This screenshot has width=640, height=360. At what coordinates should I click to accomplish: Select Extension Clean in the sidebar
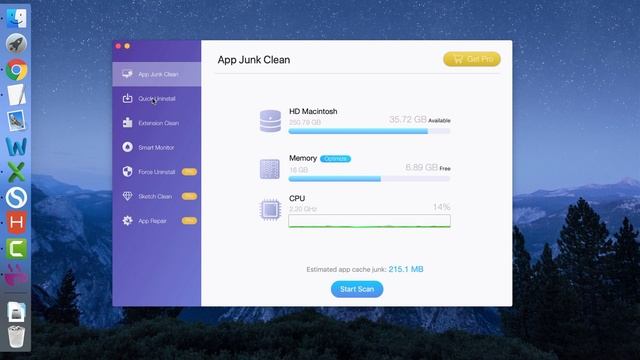(157, 123)
